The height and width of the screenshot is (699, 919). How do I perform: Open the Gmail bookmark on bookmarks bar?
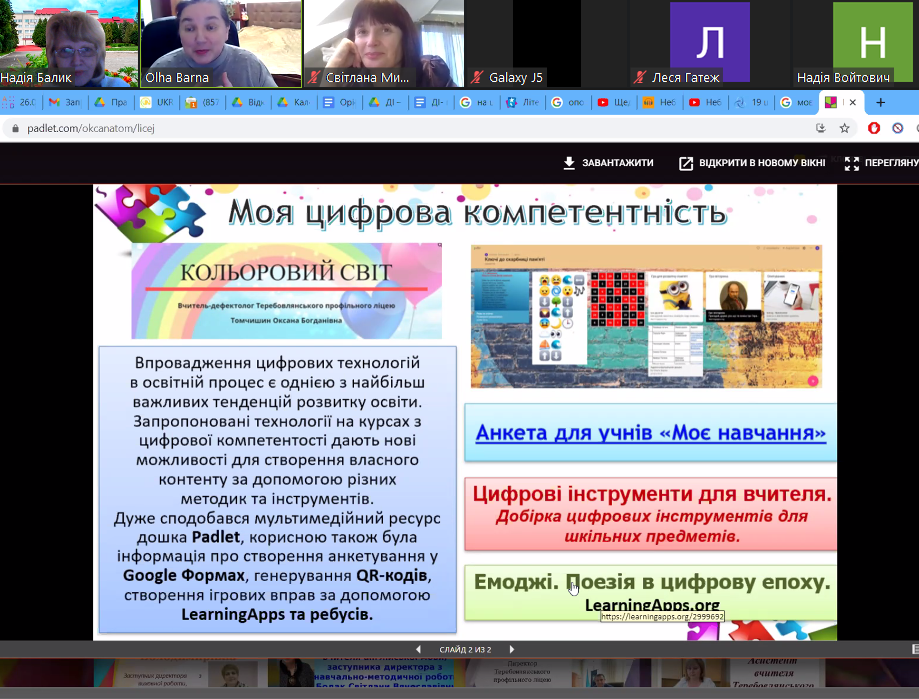[x=62, y=102]
